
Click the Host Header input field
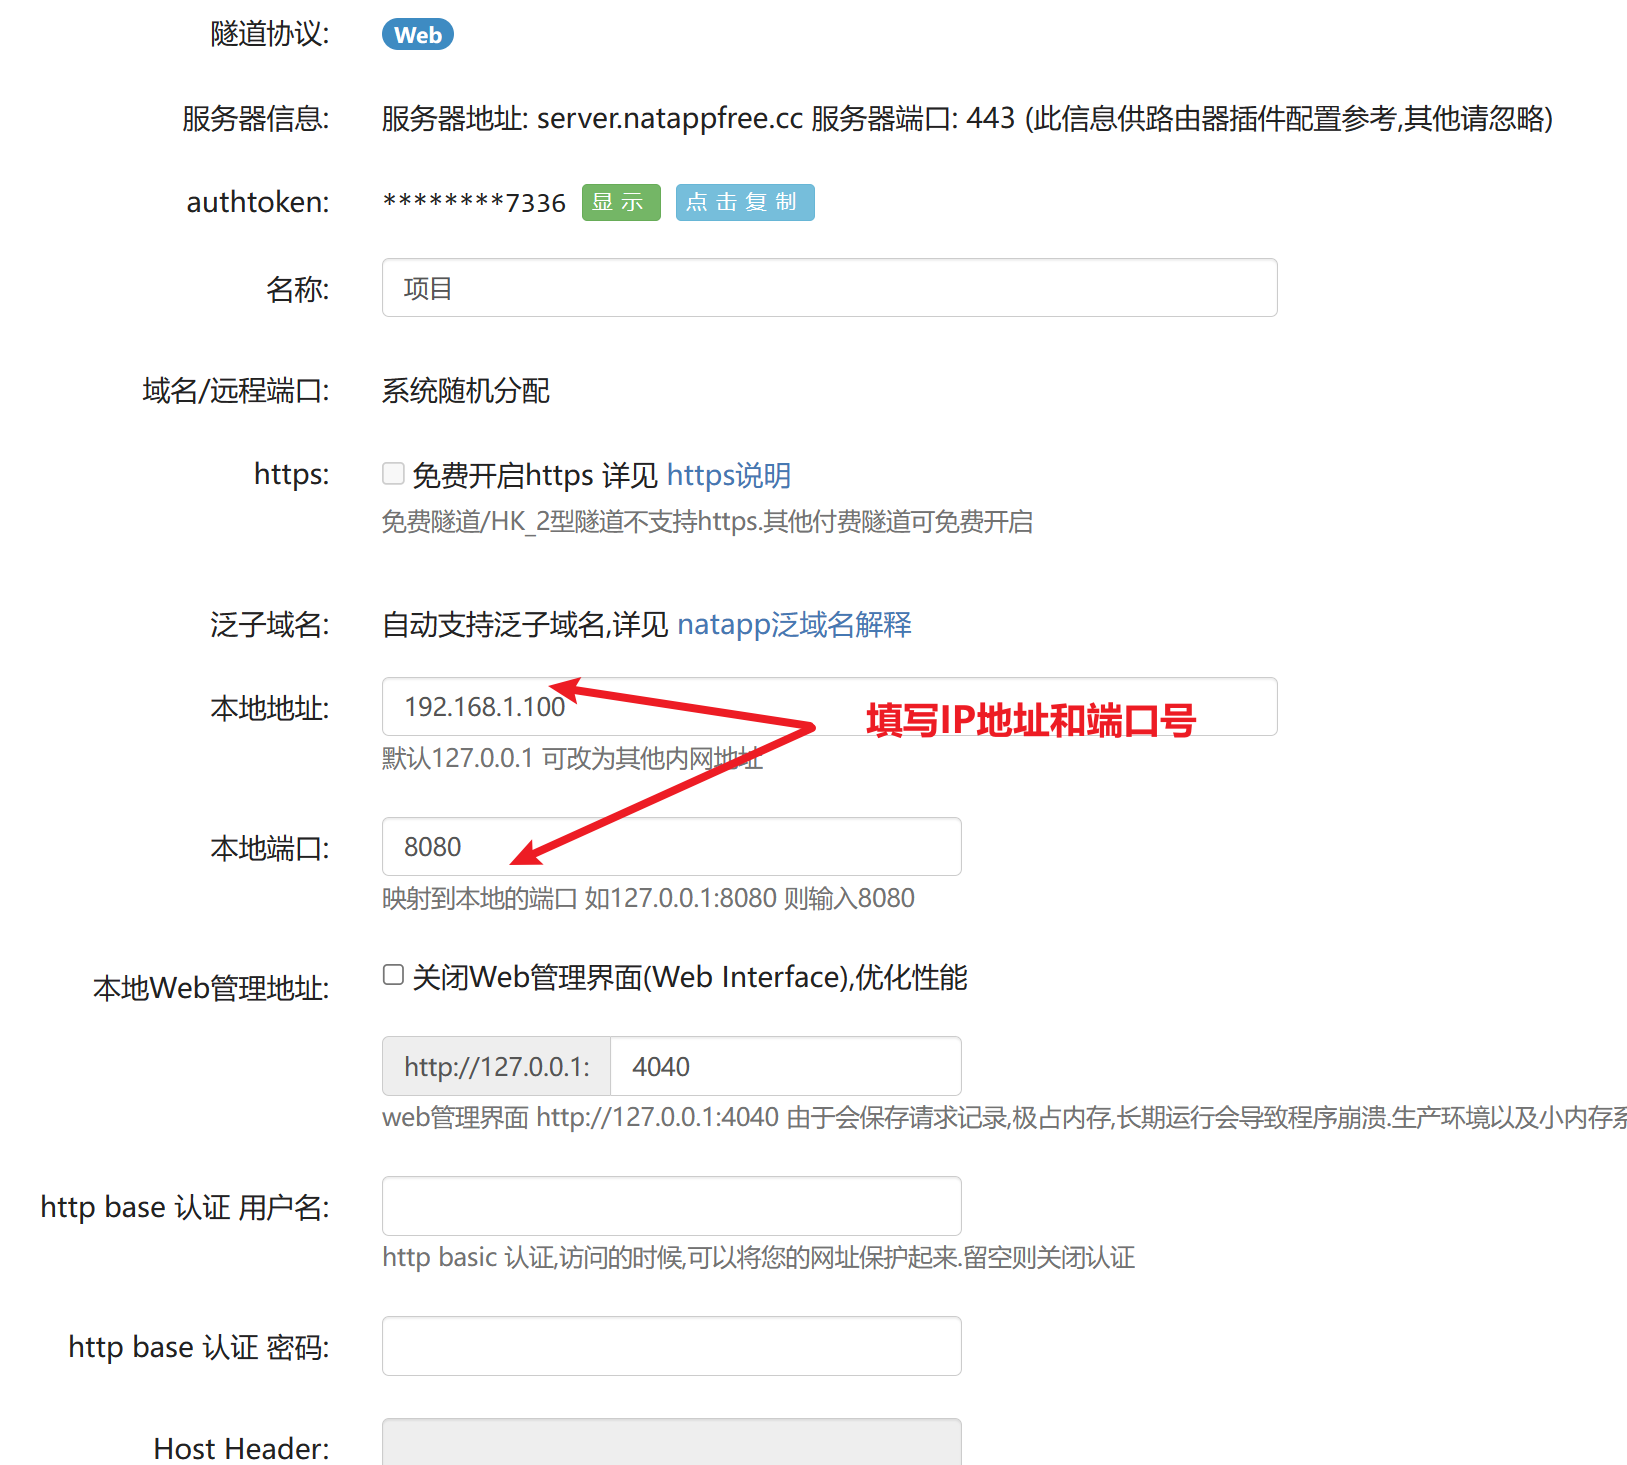point(670,1447)
